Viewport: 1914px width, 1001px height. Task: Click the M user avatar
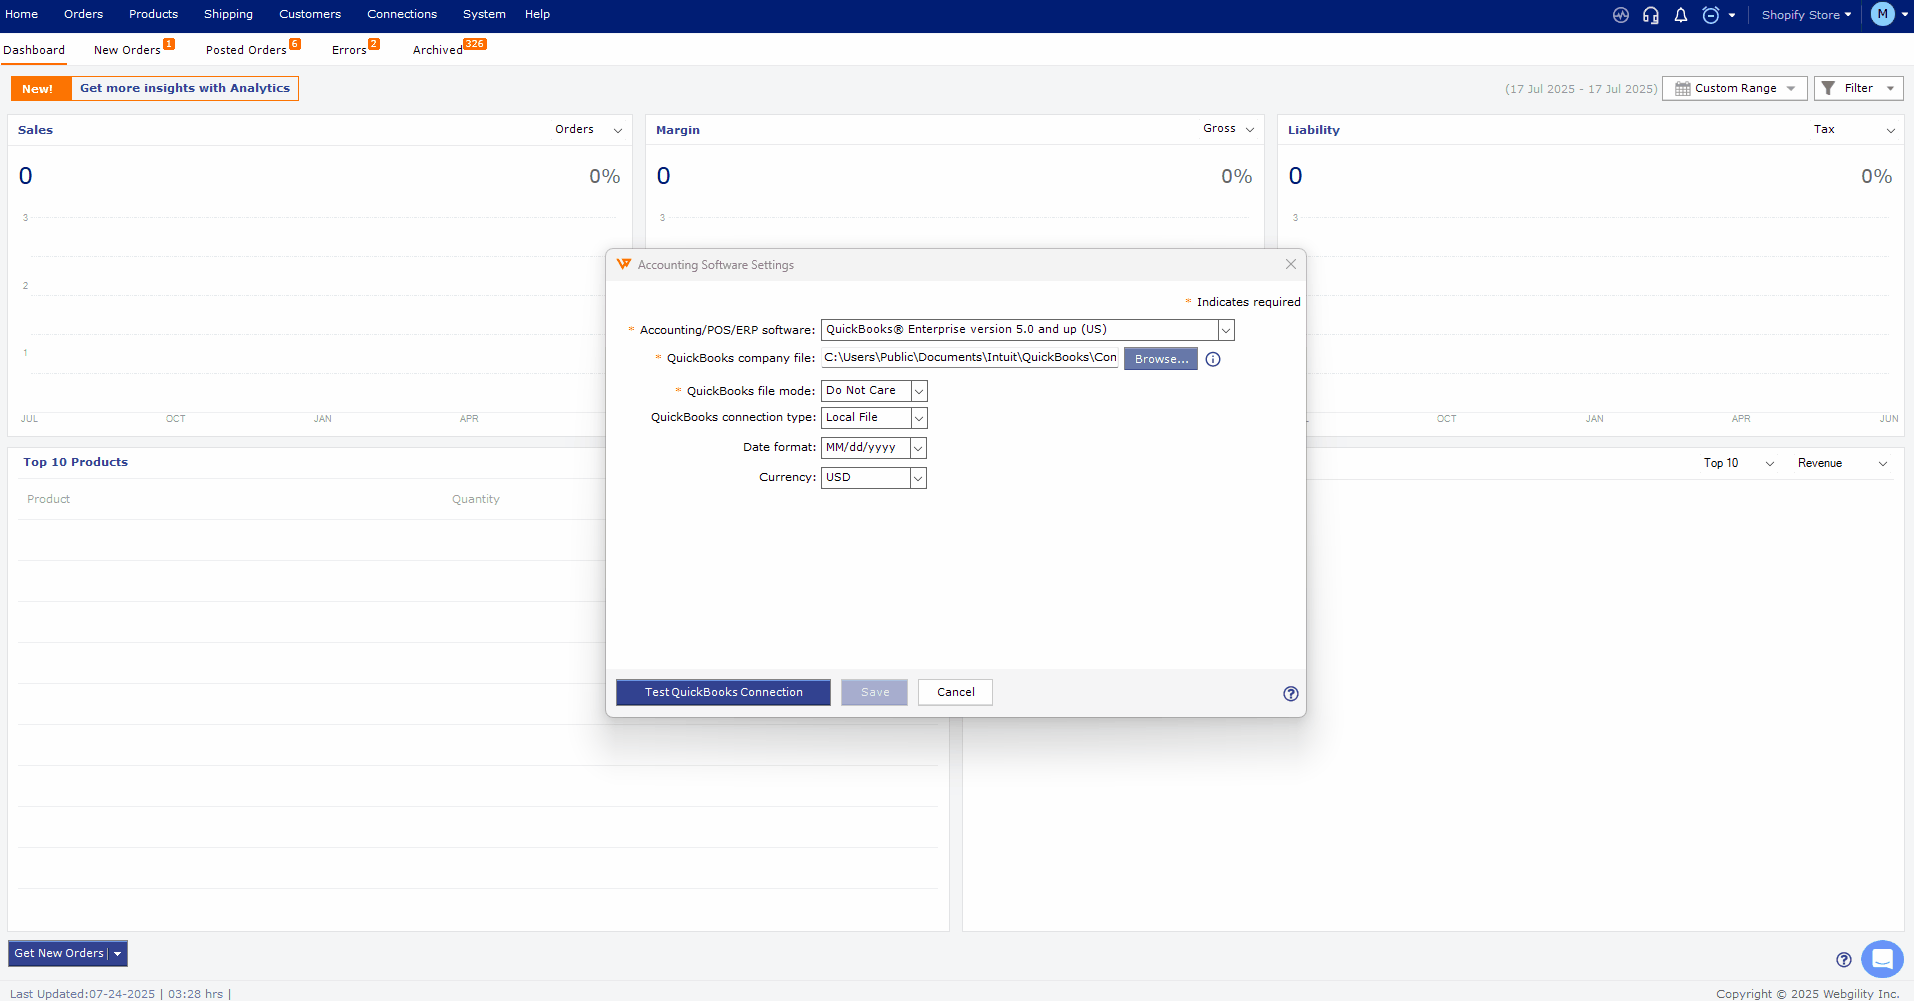click(1883, 14)
